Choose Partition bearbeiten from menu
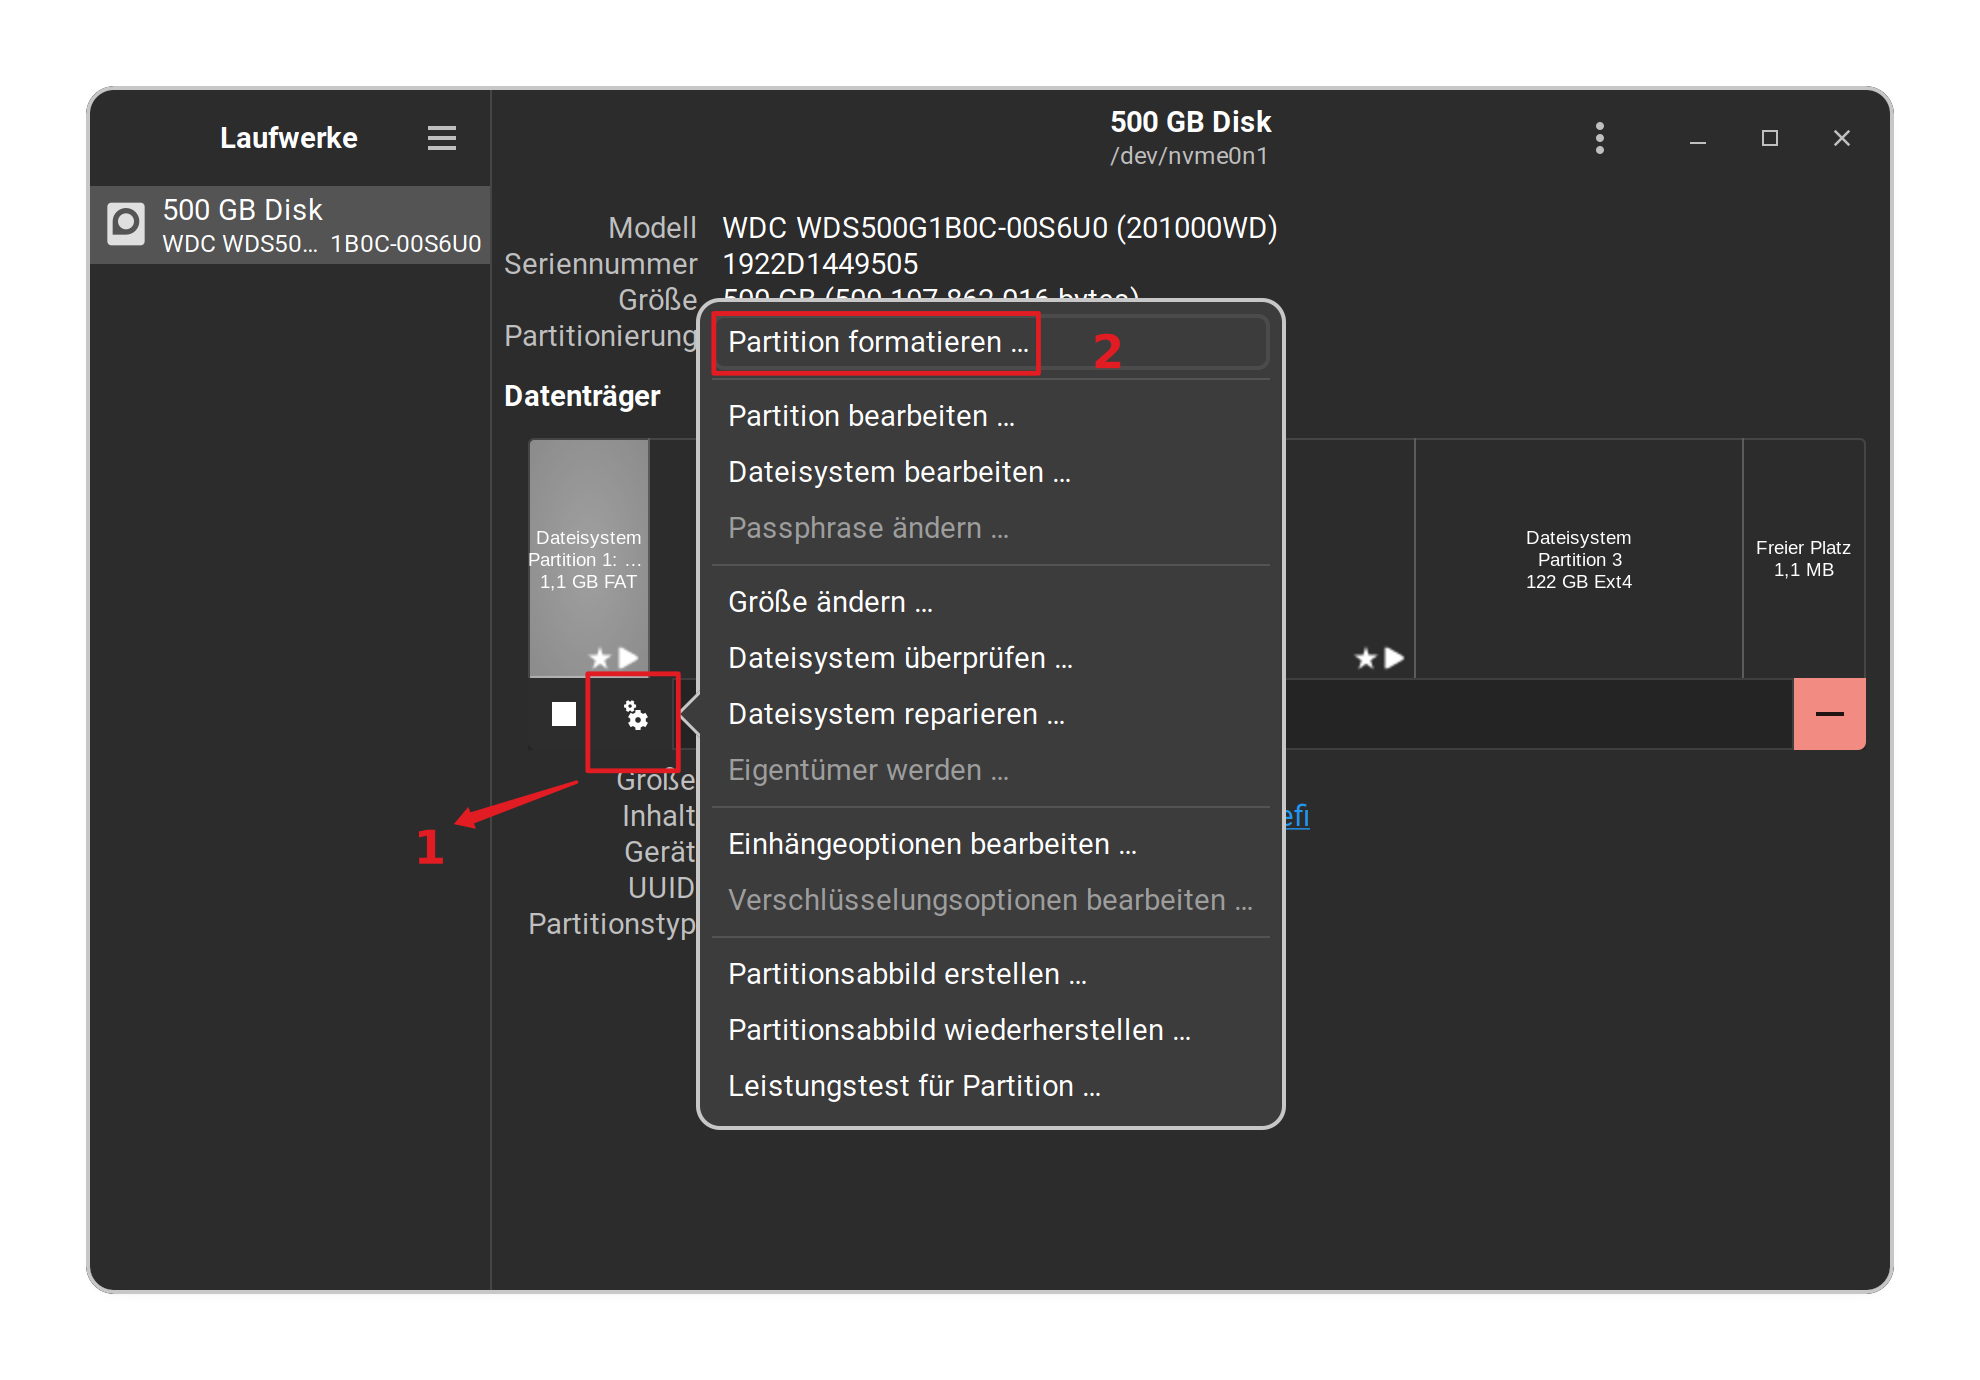This screenshot has height=1380, width=1980. (870, 416)
